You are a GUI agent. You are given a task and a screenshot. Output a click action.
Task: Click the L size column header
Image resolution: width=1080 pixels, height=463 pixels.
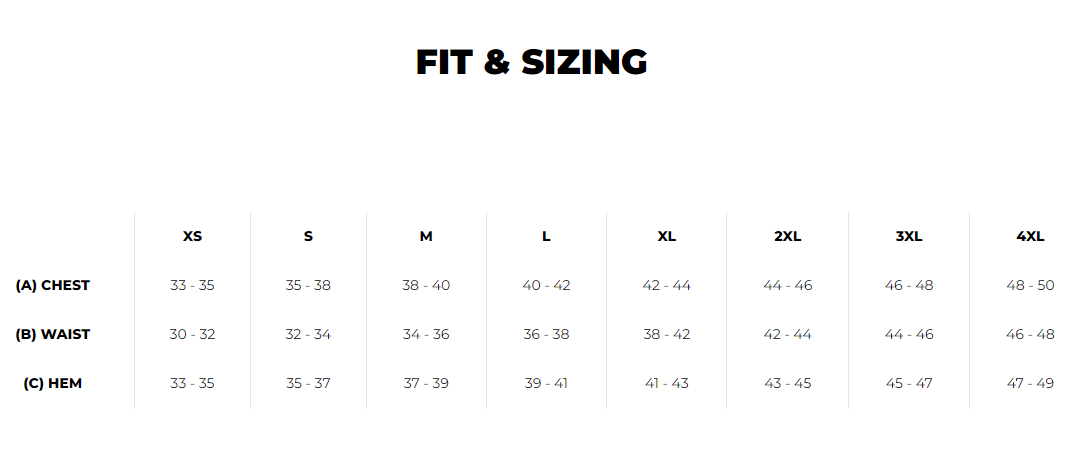[x=546, y=237]
